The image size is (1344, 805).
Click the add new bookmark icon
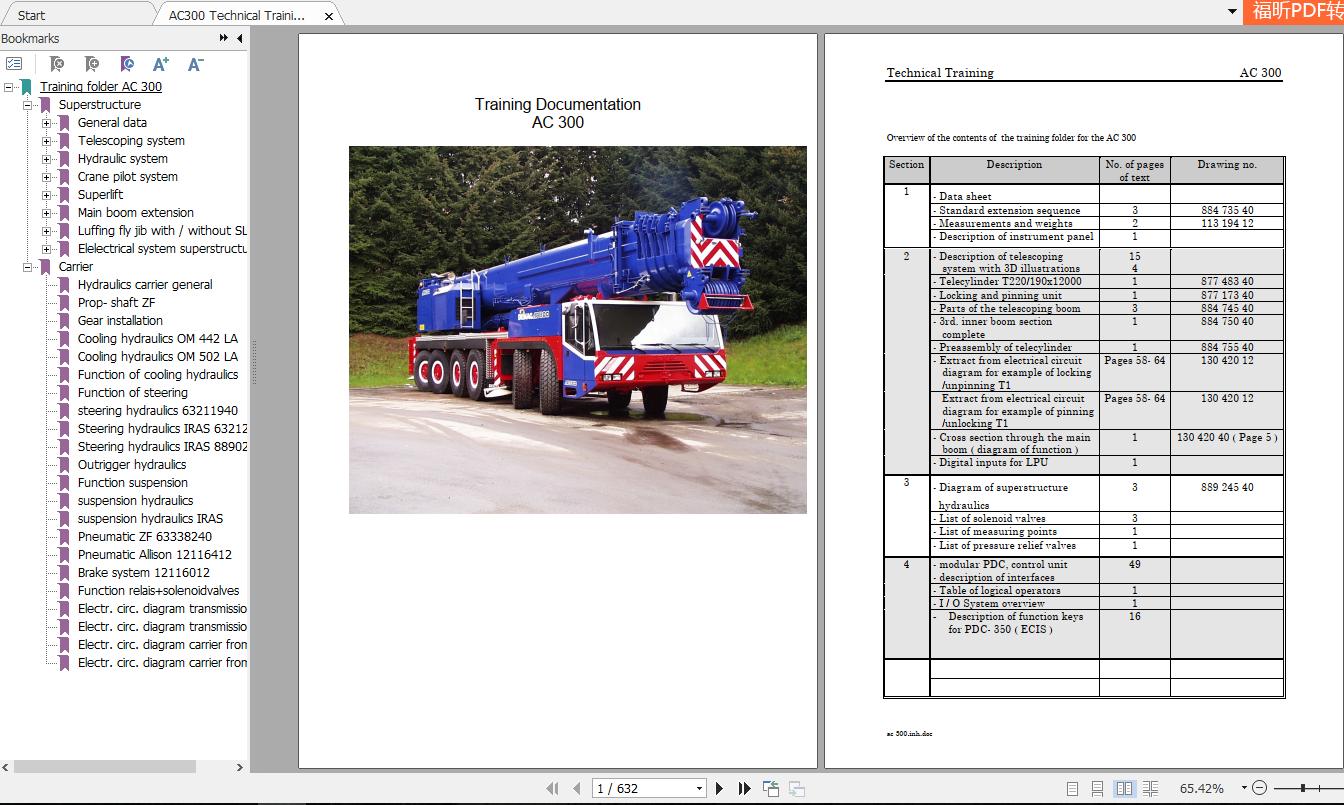(x=92, y=64)
